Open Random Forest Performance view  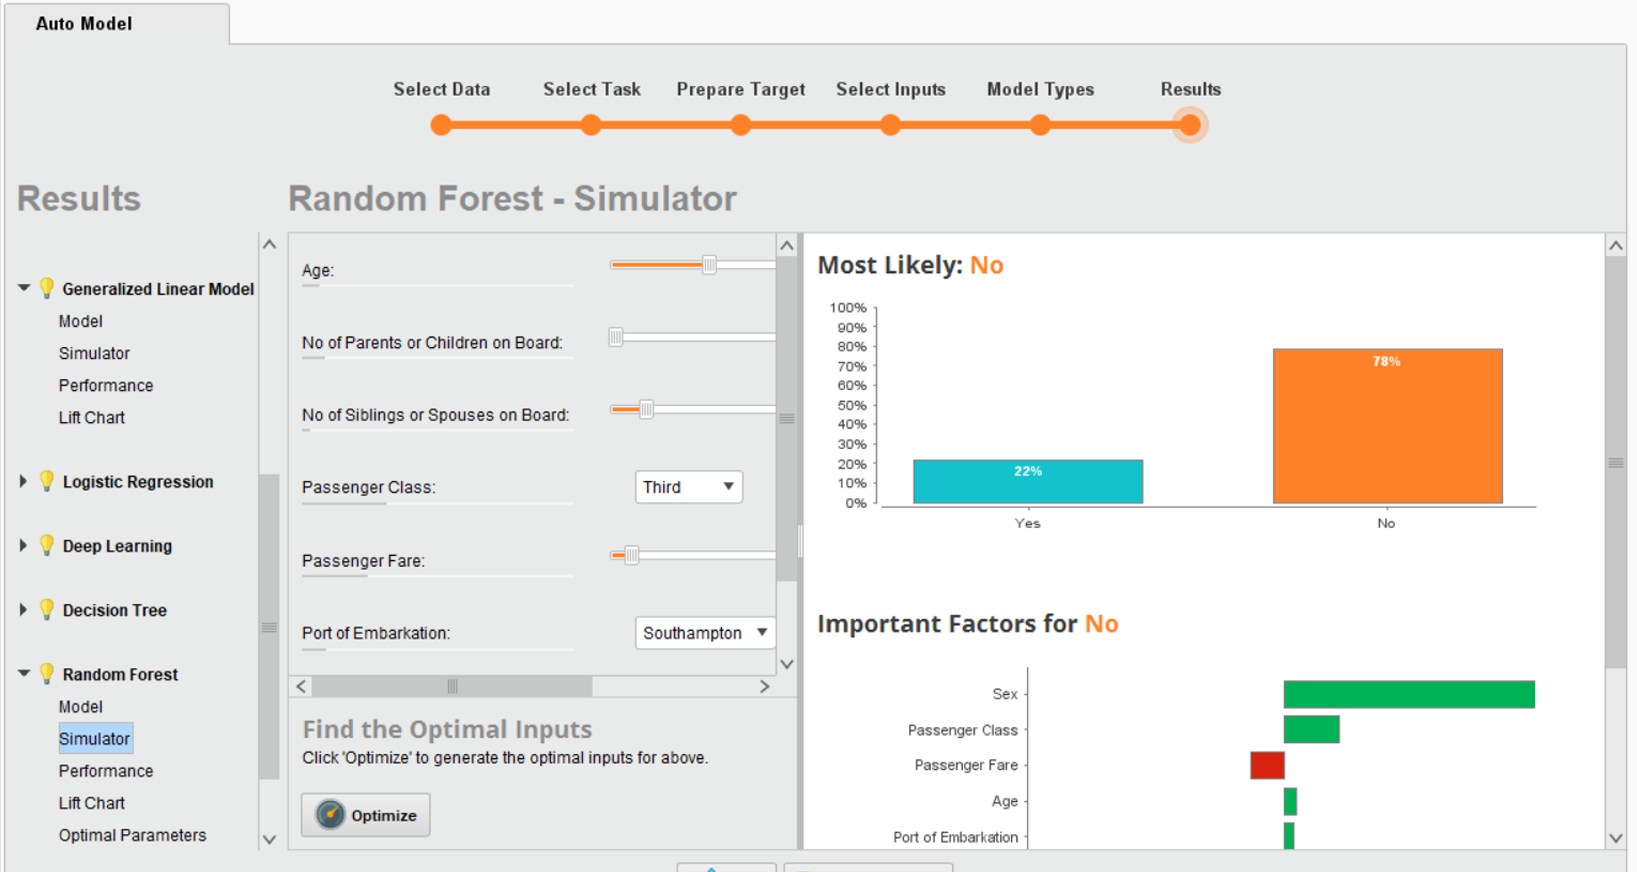pyautogui.click(x=106, y=771)
